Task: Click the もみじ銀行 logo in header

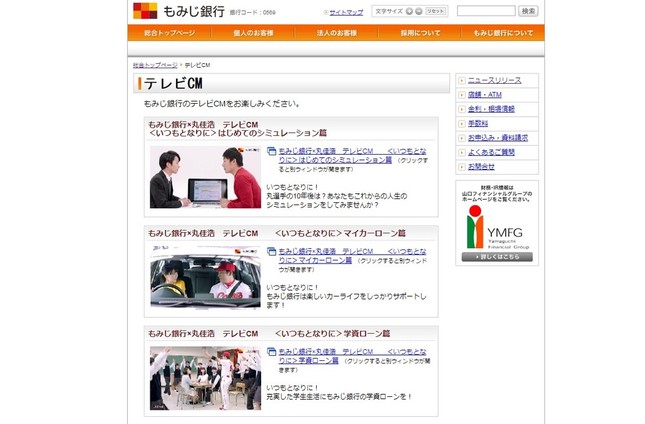Action: coord(164,11)
